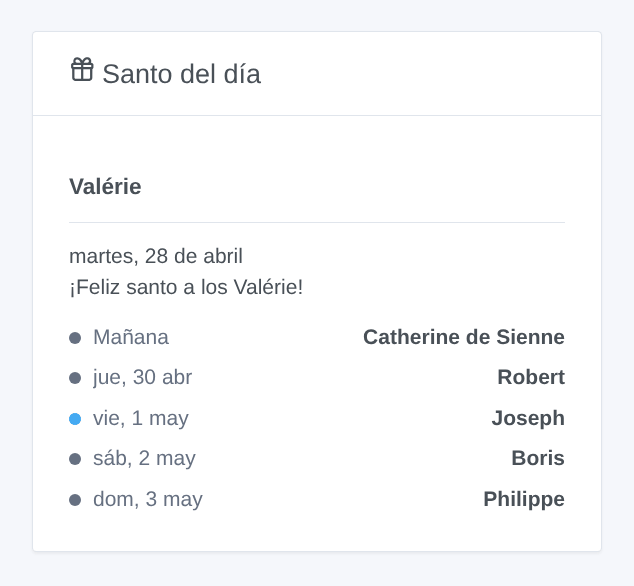Image resolution: width=634 pixels, height=586 pixels.
Task: Click the gray dot beside sáb, 2 may
Action: (x=75, y=459)
